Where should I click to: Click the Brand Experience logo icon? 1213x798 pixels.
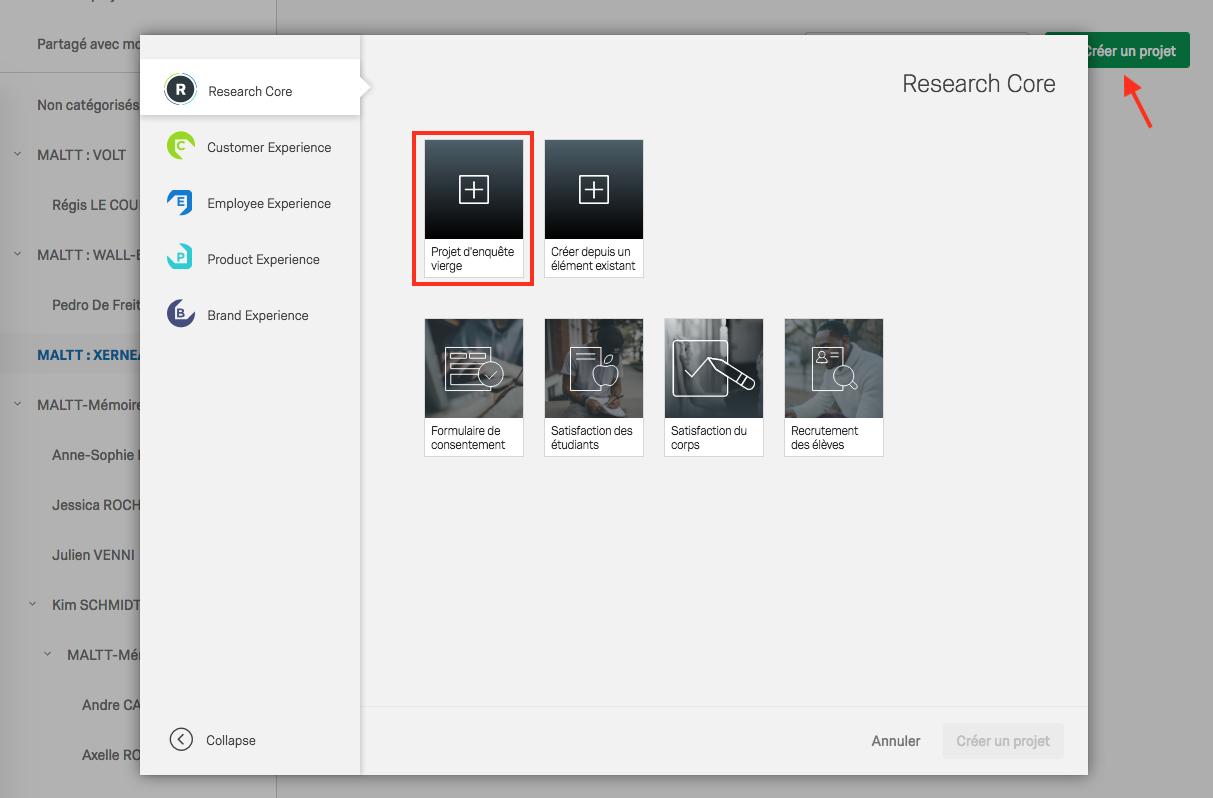[180, 314]
